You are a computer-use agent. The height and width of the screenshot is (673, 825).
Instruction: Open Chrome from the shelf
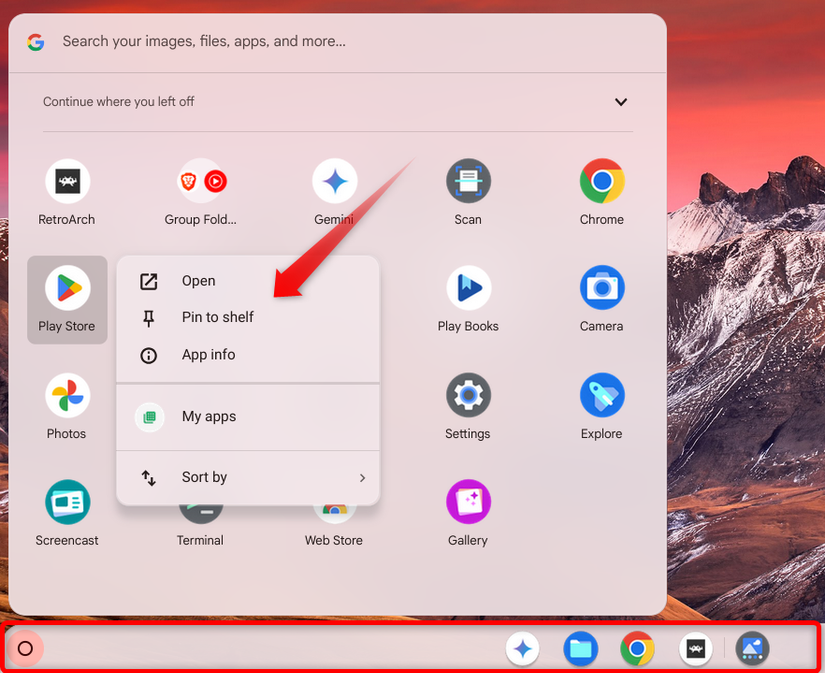point(638,648)
